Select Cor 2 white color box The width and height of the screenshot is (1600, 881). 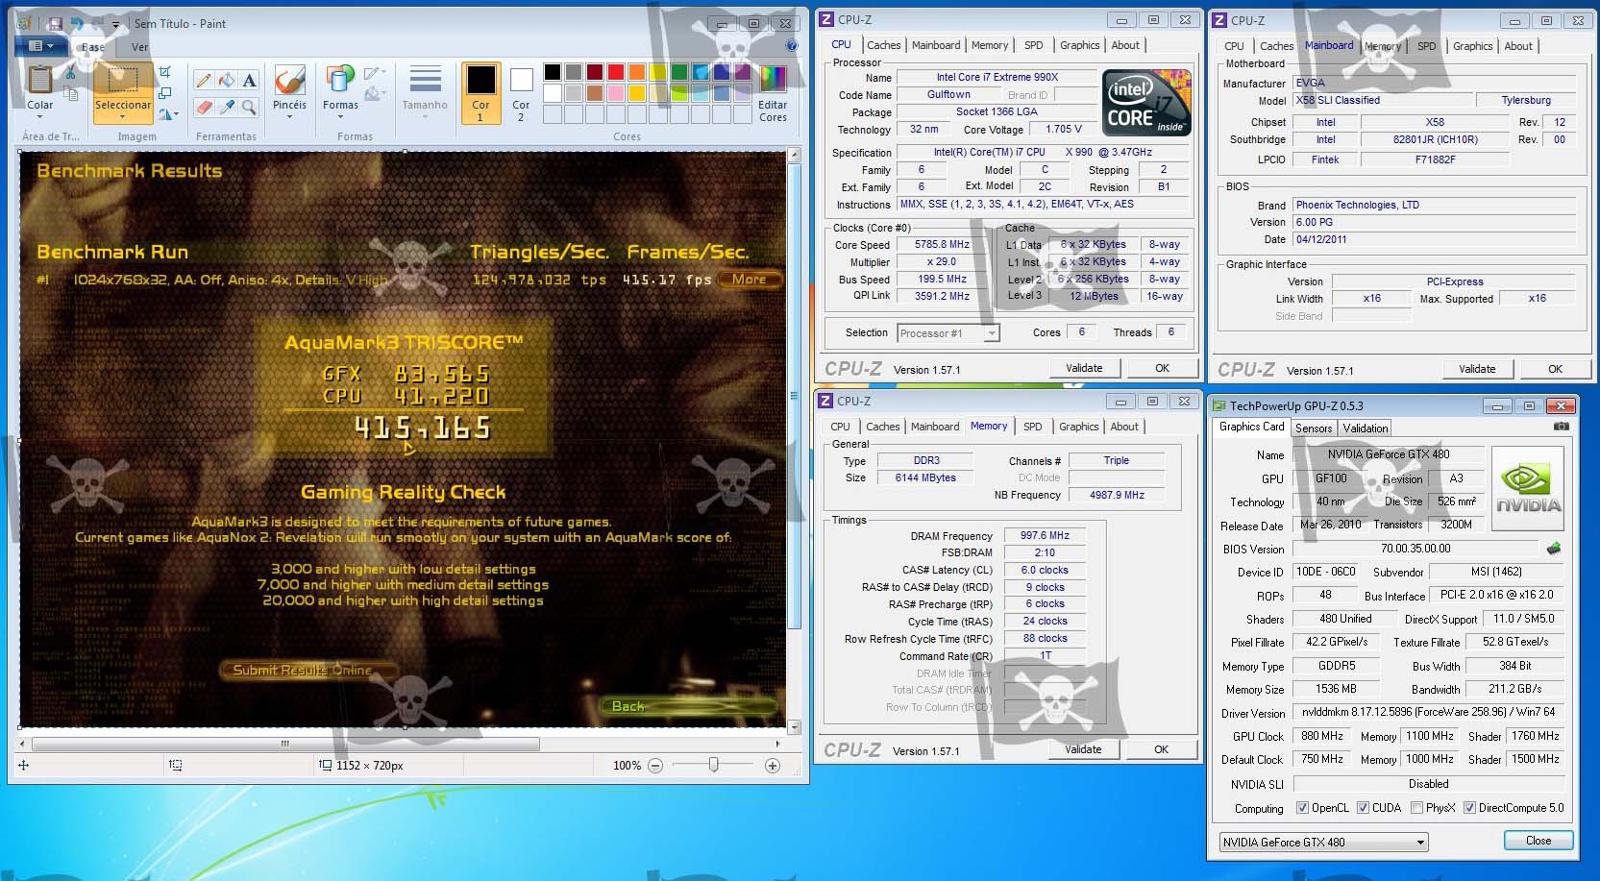point(521,92)
